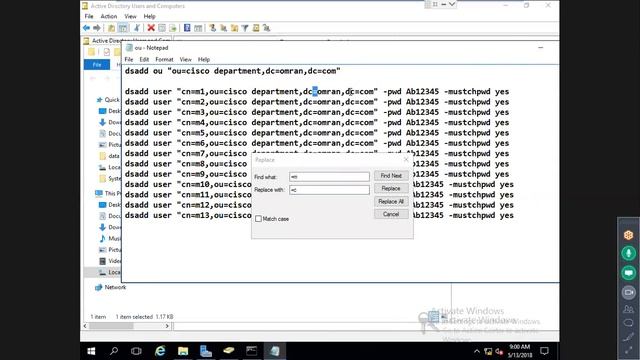Click the microphone icon in side meeting panel

pos(629,253)
